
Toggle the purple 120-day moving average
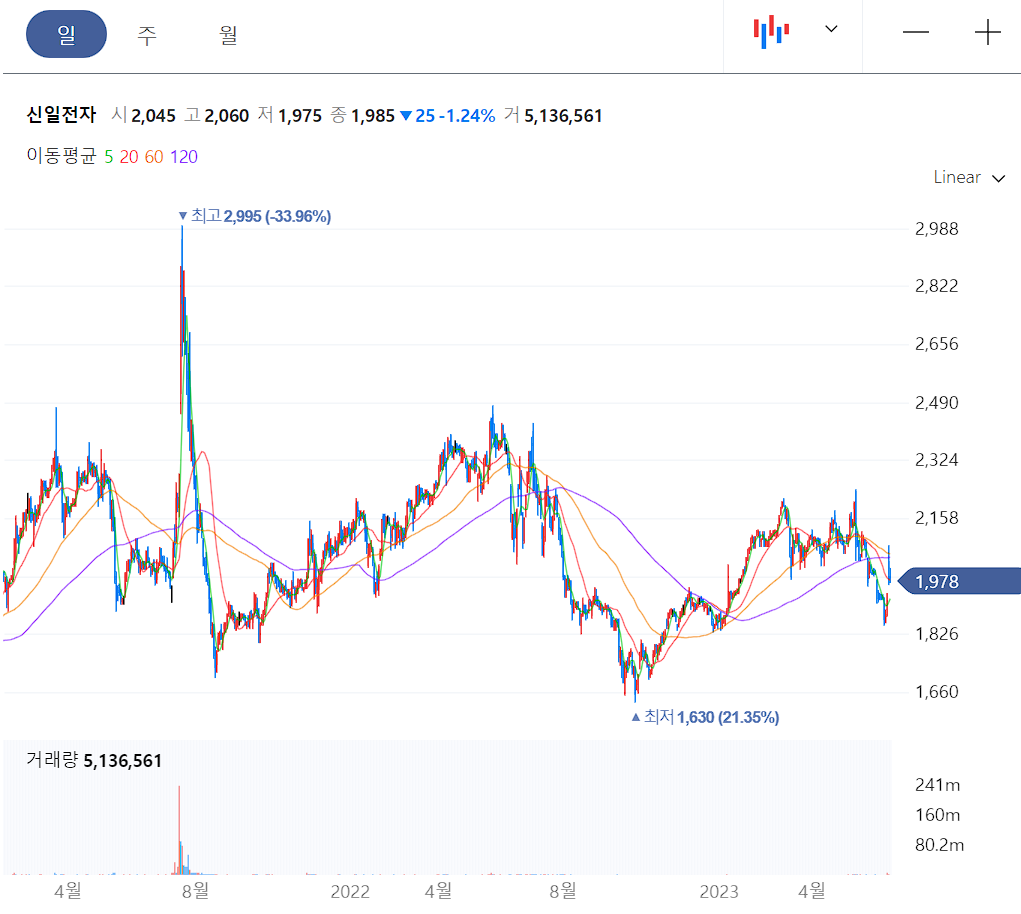(x=183, y=157)
